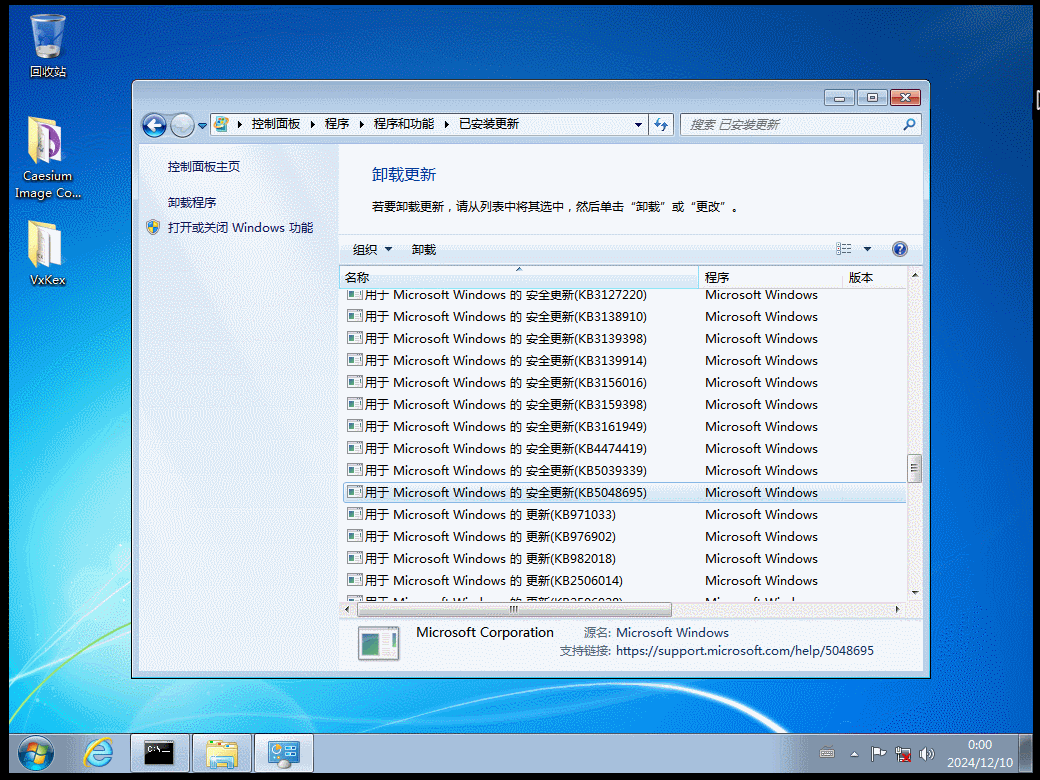Show hidden tray icons arrow
Viewport: 1040px width, 780px height.
tap(854, 754)
